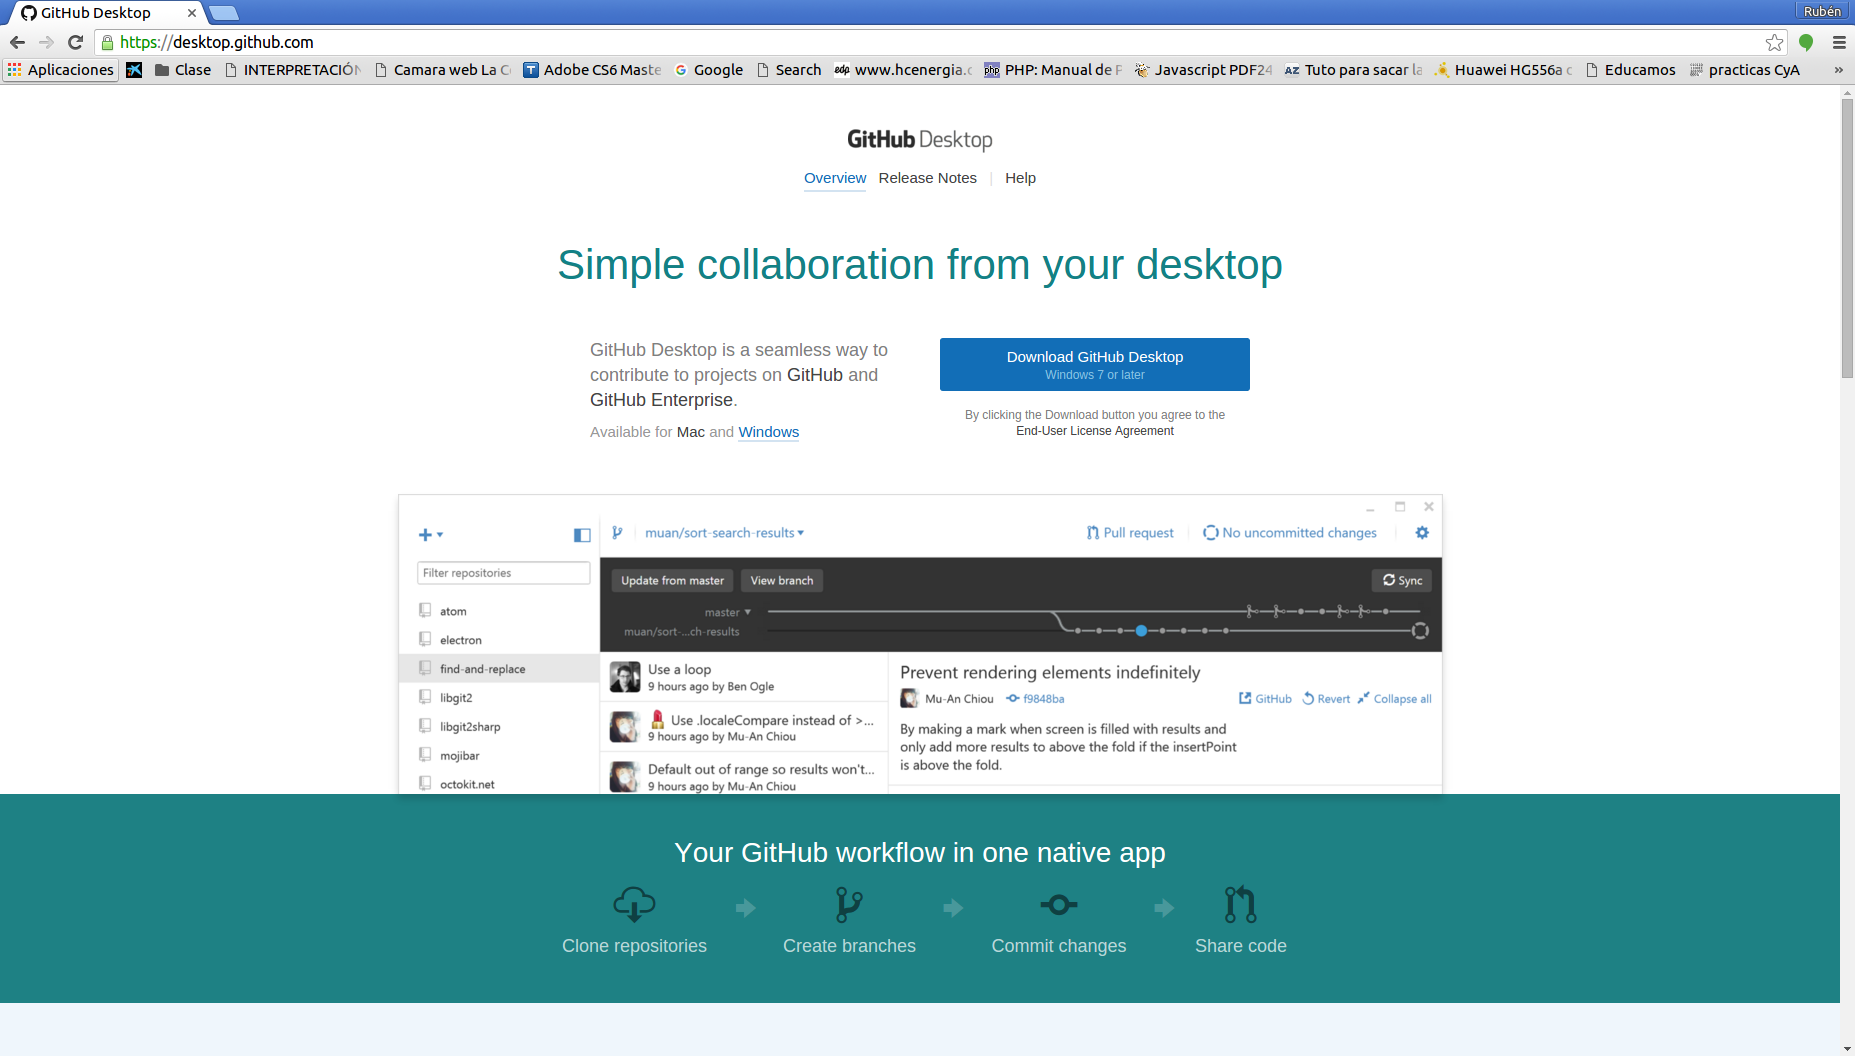
Task: Bookmark this page with the star icon
Action: pyautogui.click(x=1774, y=42)
